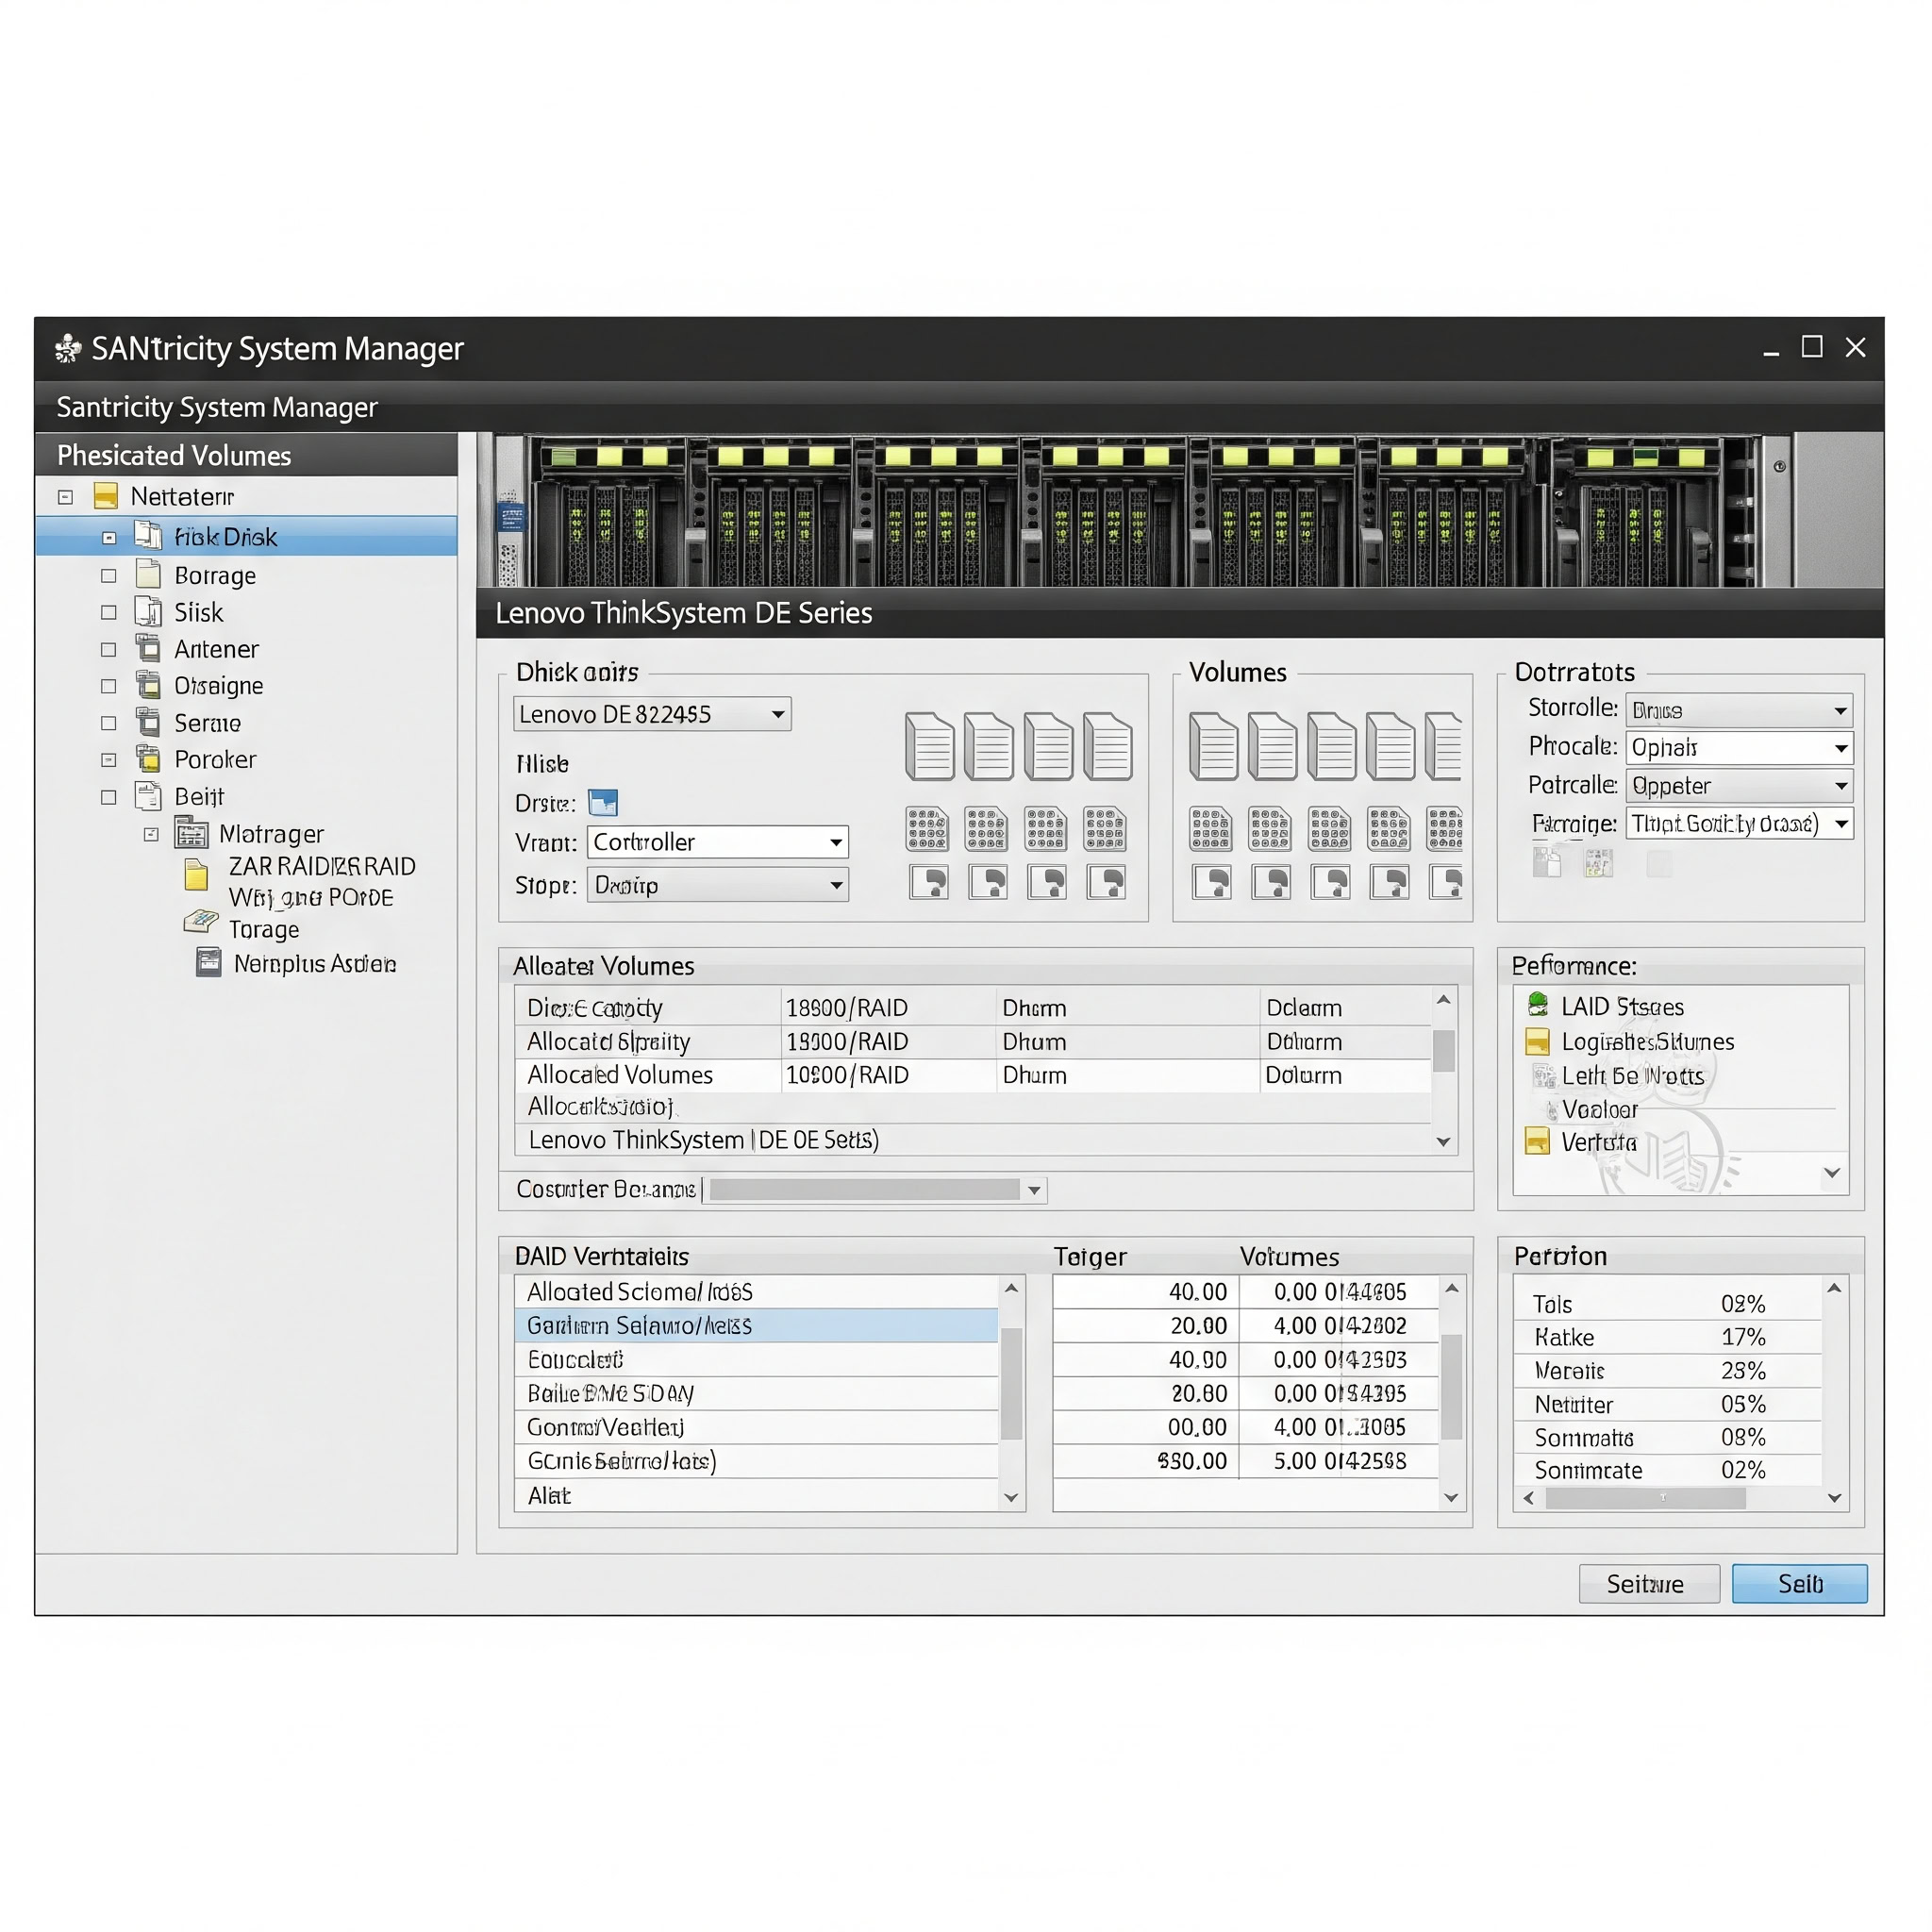The width and height of the screenshot is (1932, 1932).
Task: Click the first document icon in Volumes panel
Action: click(1214, 746)
